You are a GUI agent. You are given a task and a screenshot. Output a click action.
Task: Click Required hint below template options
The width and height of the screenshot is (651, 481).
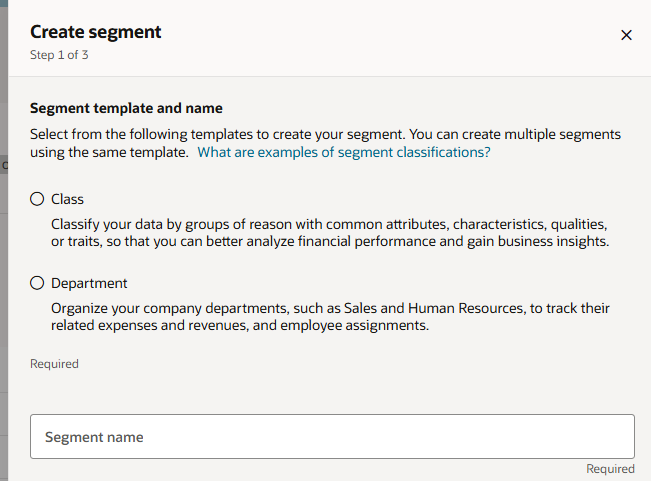coord(54,364)
